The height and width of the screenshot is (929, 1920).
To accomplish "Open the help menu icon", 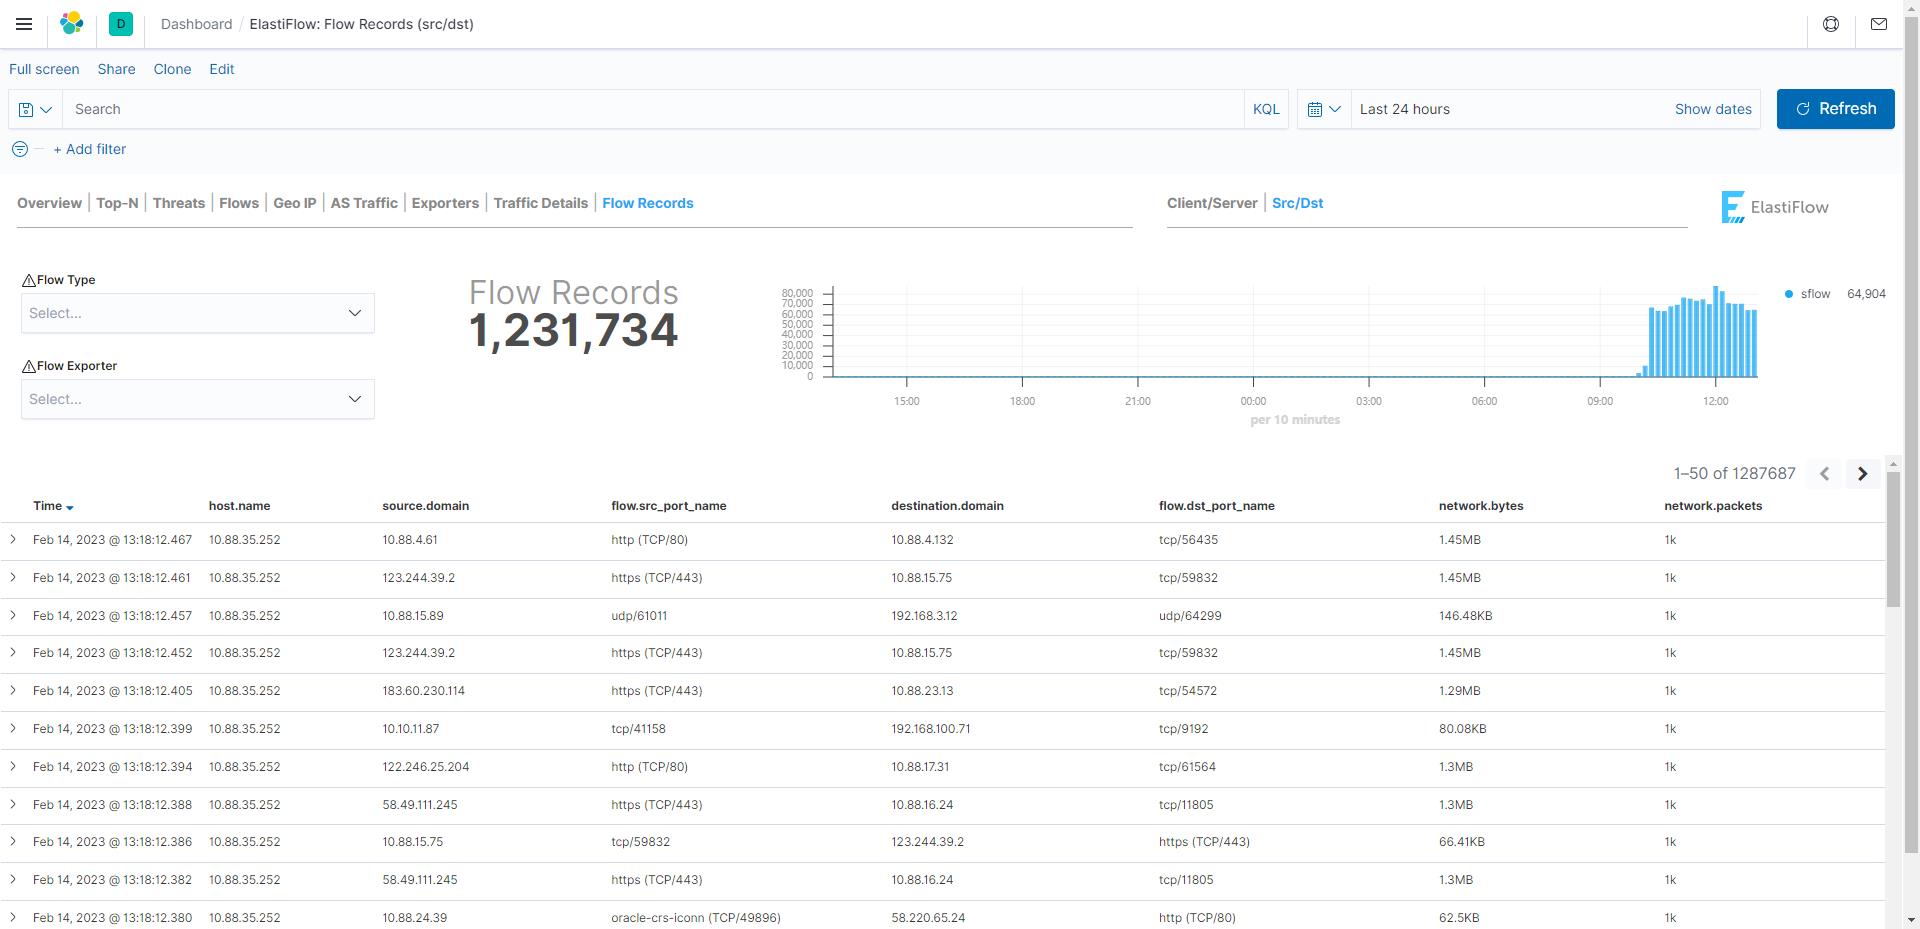I will click(x=1831, y=24).
